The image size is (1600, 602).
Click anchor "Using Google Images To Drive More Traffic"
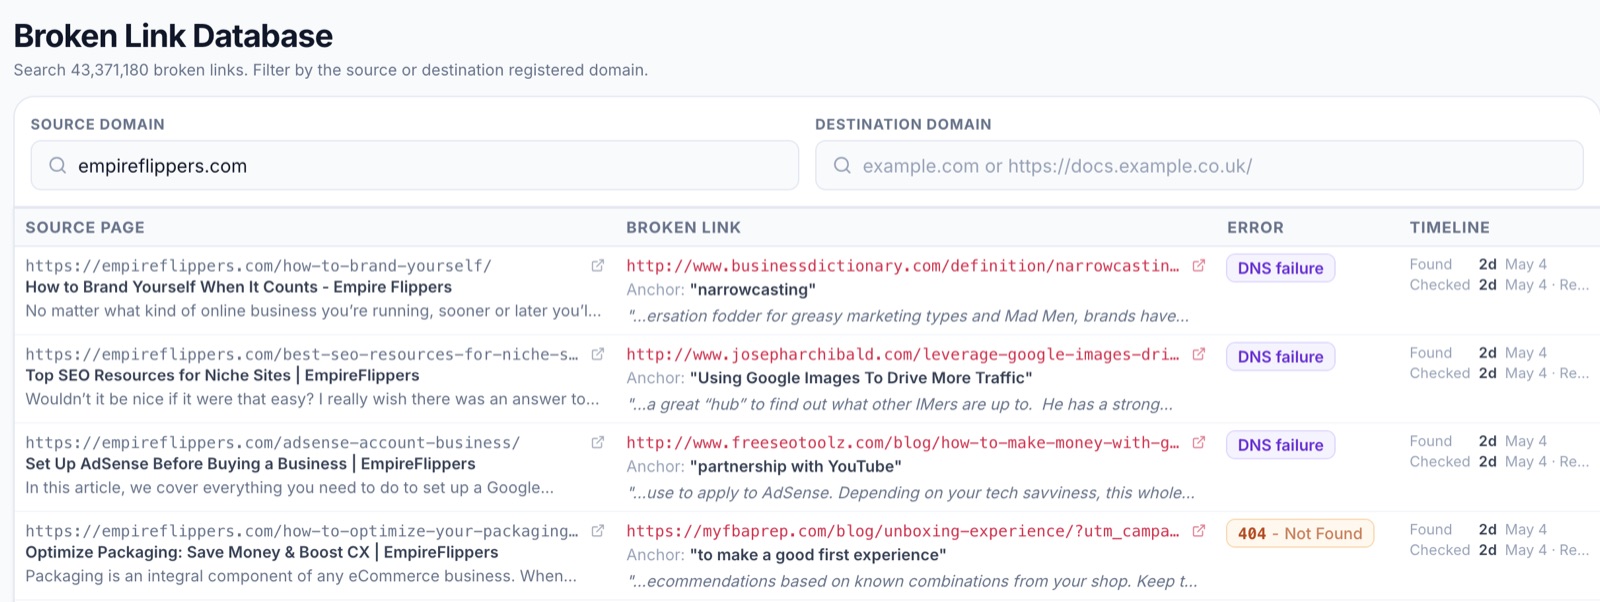pos(861,378)
